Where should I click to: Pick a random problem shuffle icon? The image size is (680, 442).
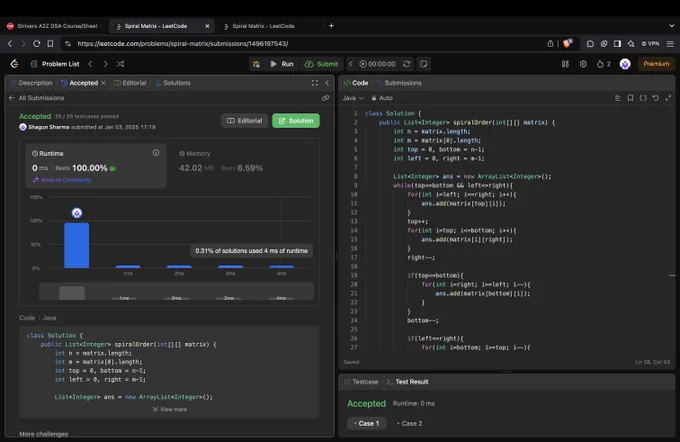[121, 64]
